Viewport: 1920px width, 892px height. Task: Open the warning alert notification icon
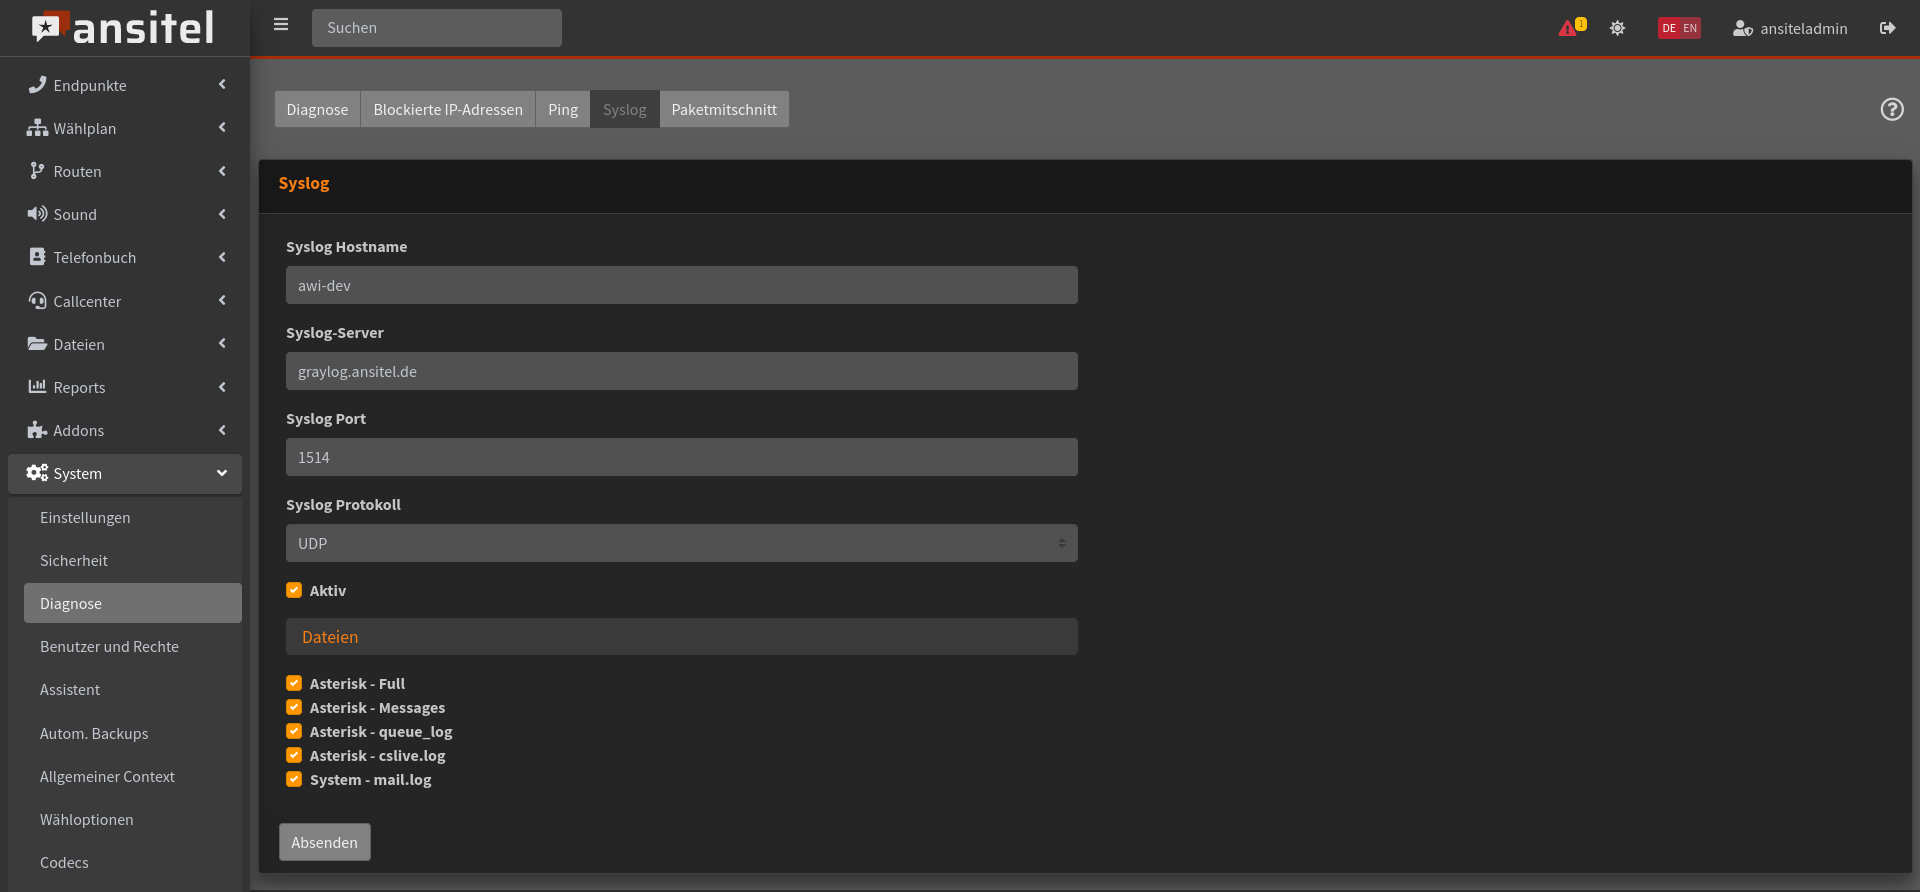(1569, 28)
